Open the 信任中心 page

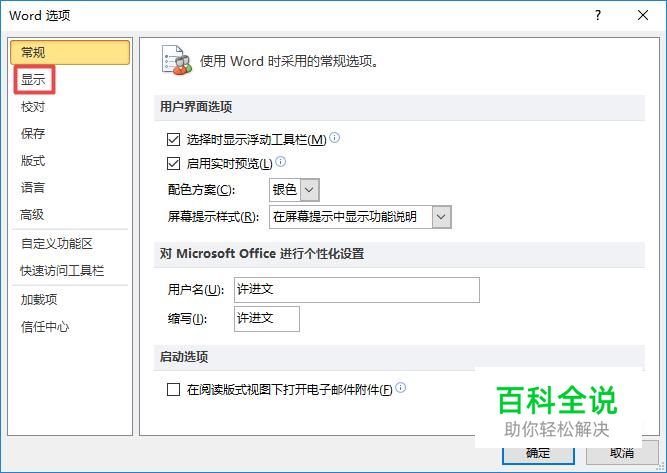[45, 327]
